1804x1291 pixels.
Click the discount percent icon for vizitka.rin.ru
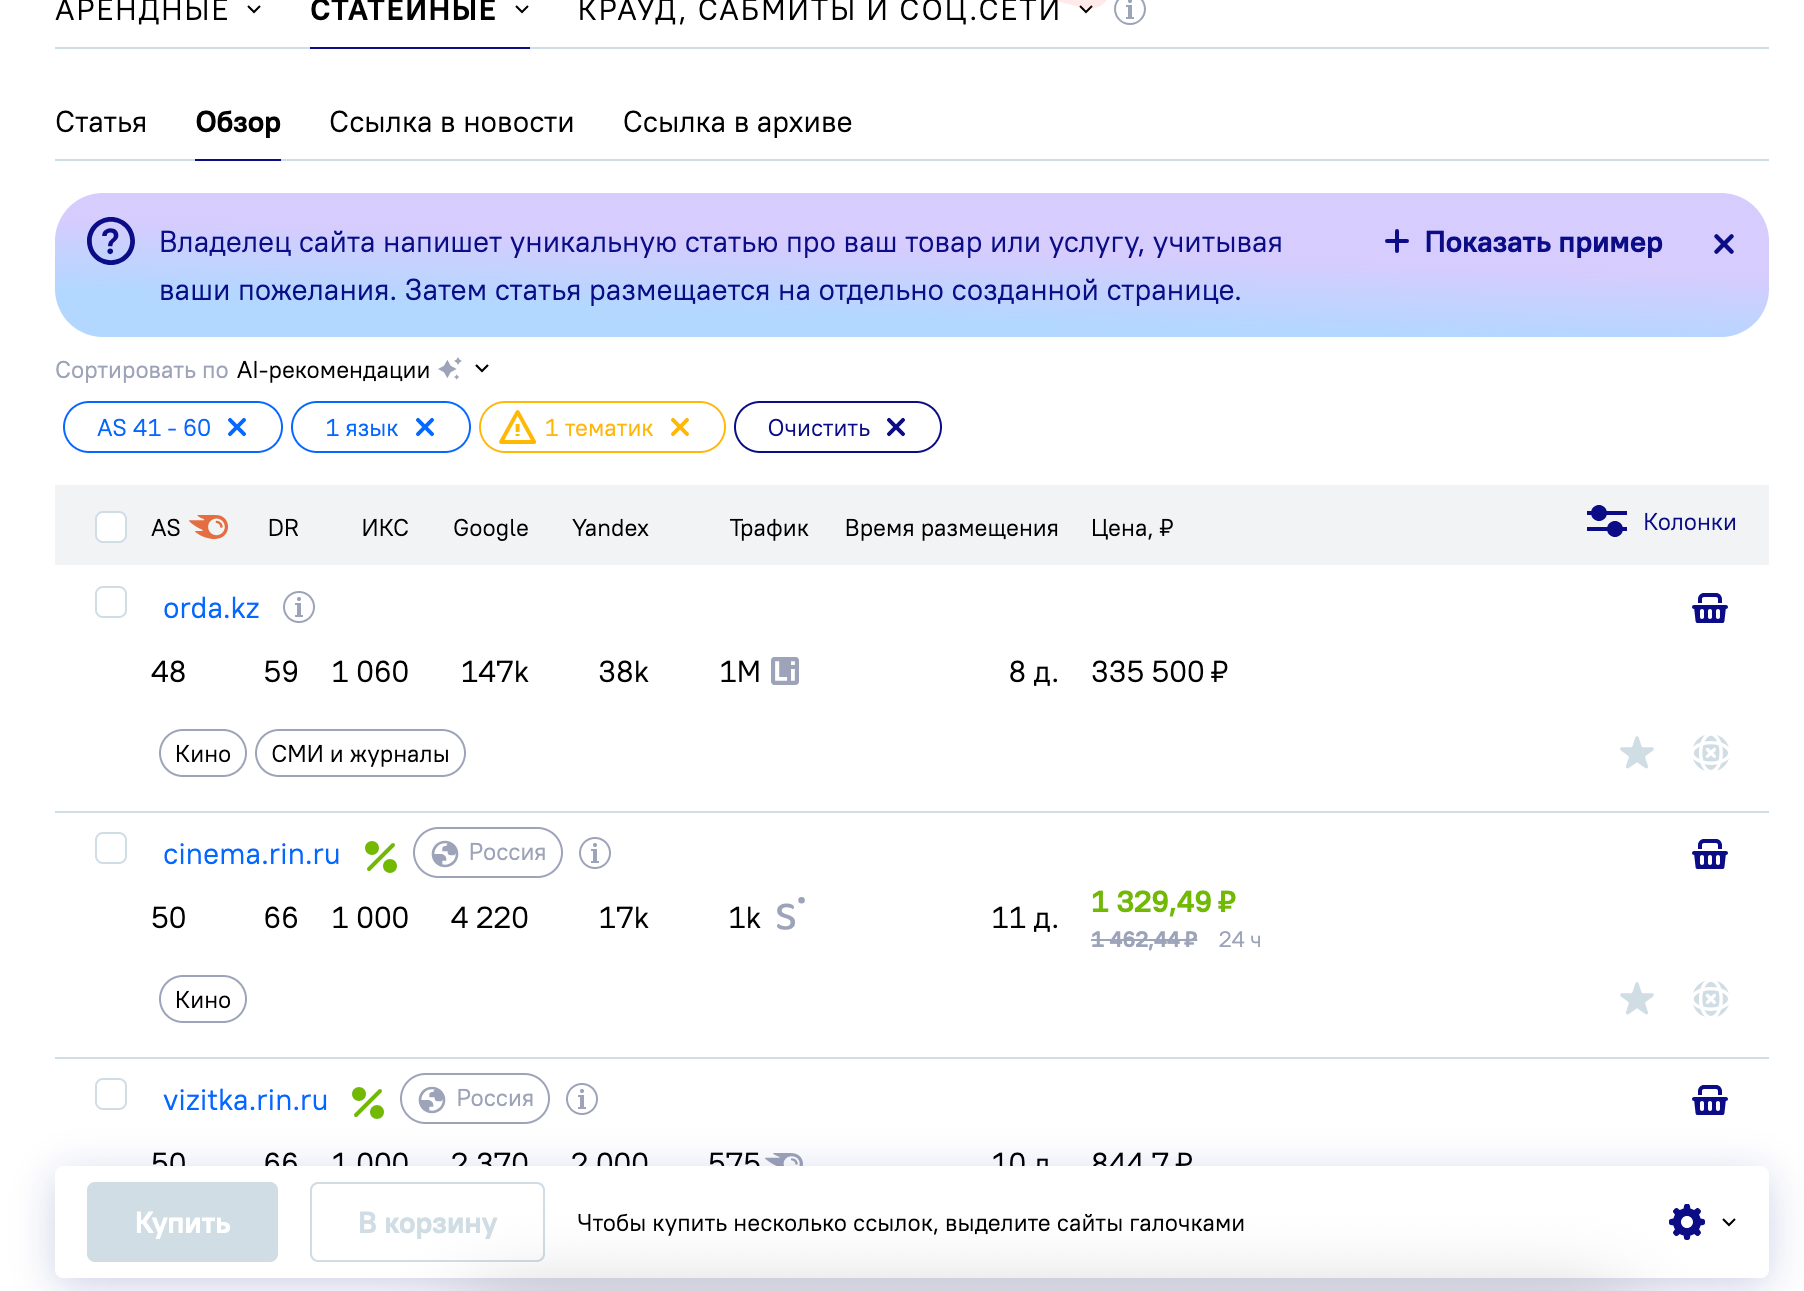[x=368, y=1101]
